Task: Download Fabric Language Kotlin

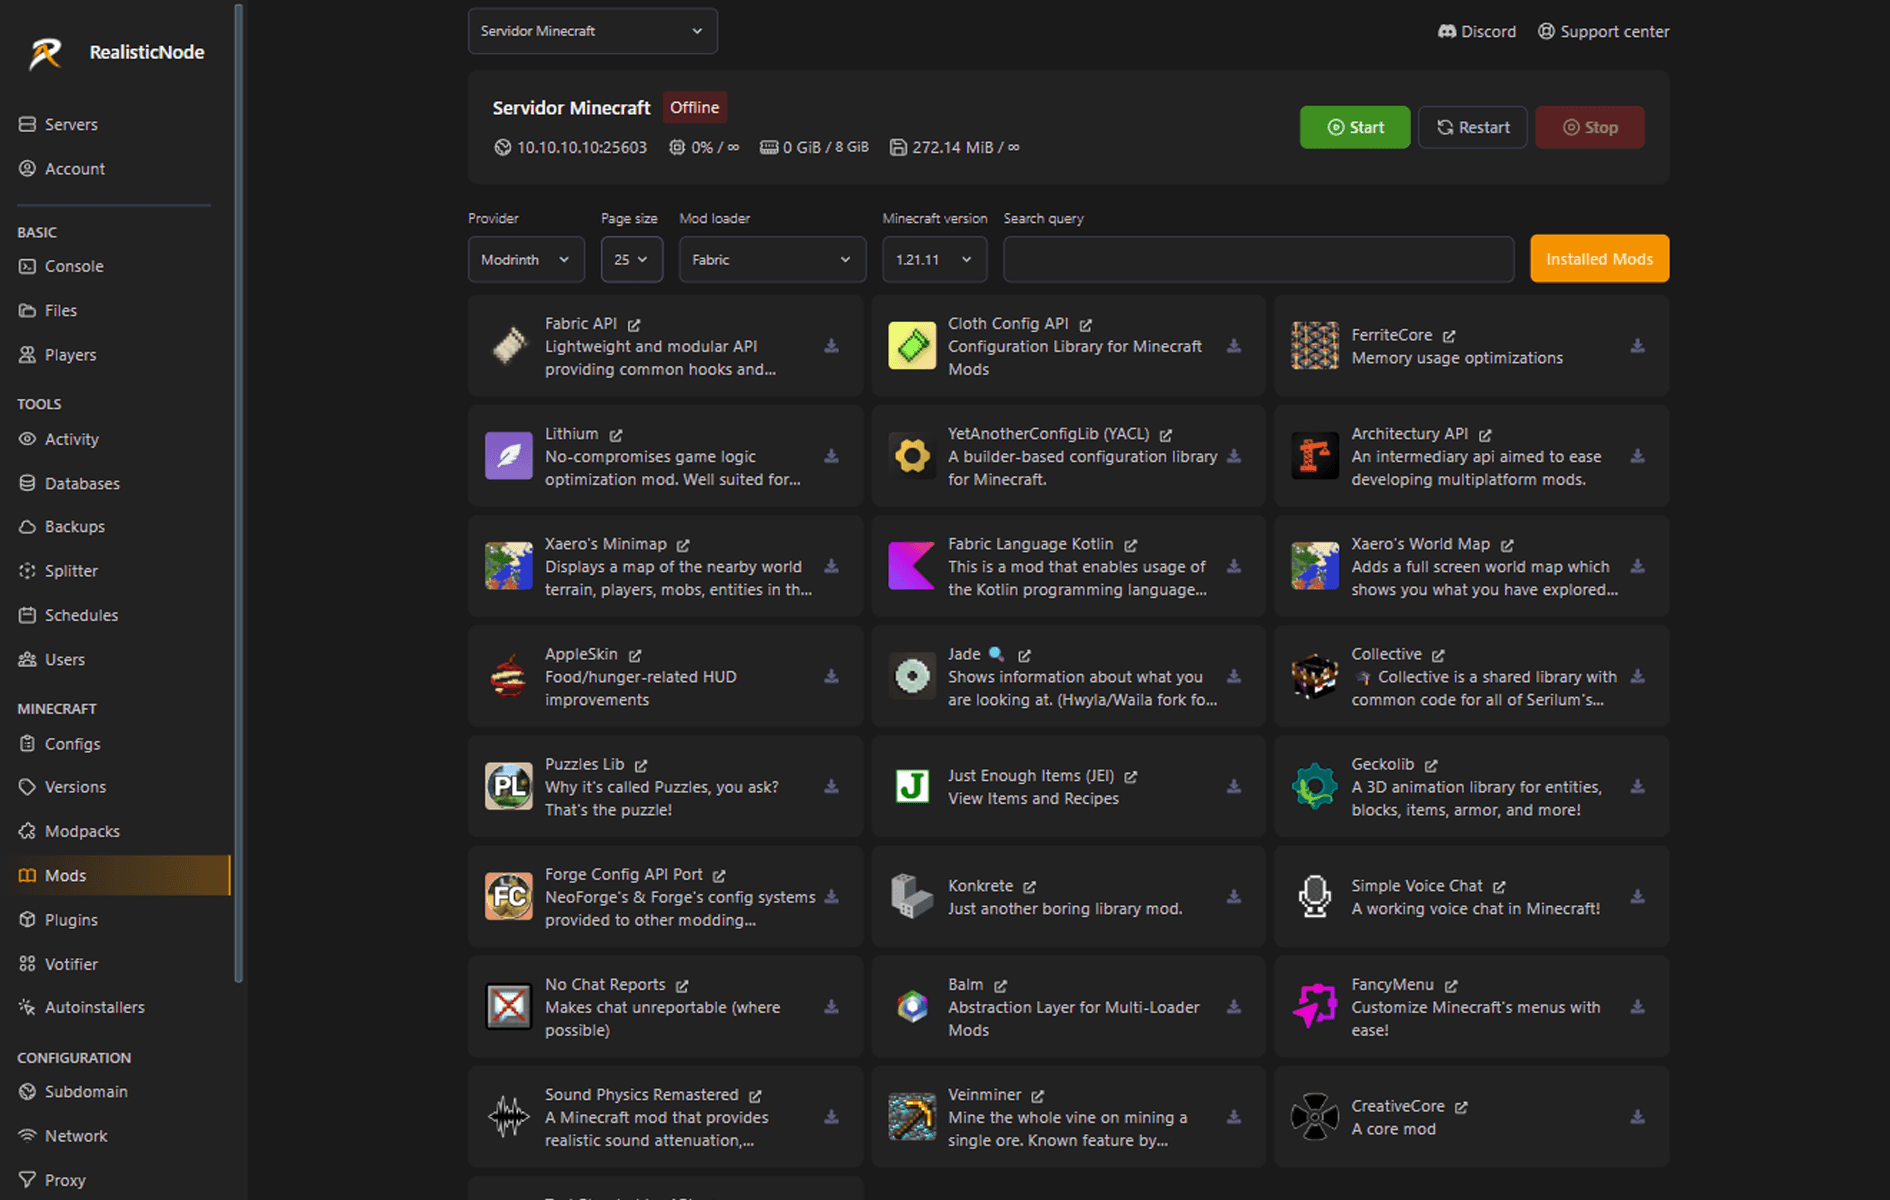Action: coord(1234,566)
